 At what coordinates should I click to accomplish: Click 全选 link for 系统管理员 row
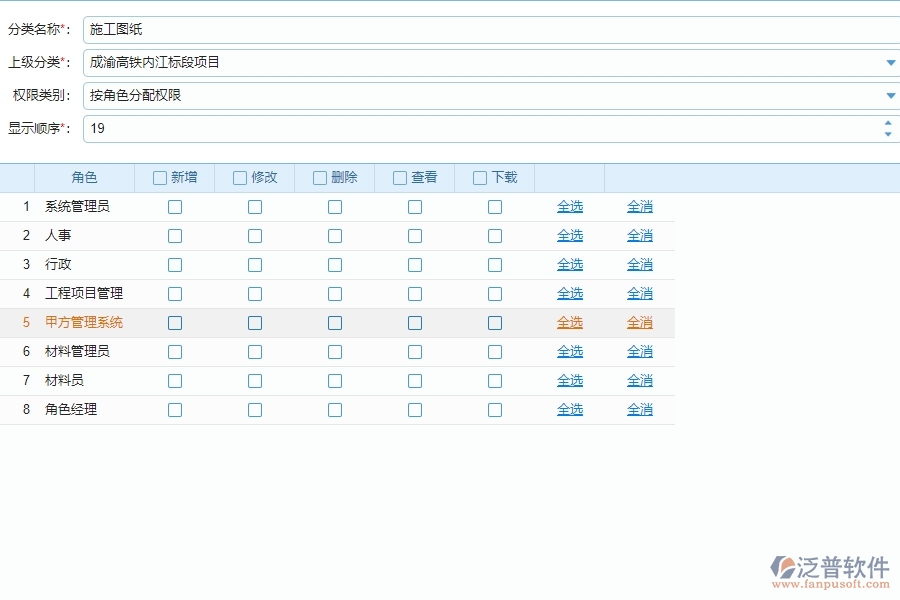click(570, 207)
